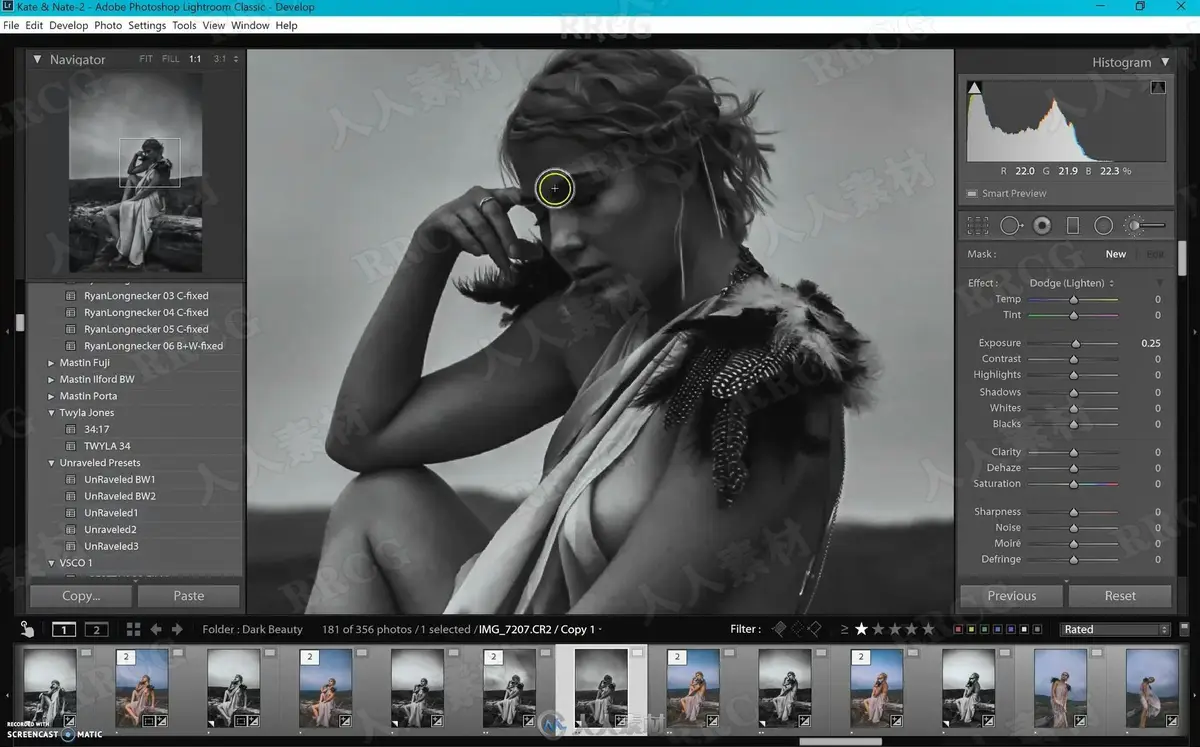Image resolution: width=1200 pixels, height=747 pixels.
Task: Select the Red Eye Correction tool
Action: 1042,226
